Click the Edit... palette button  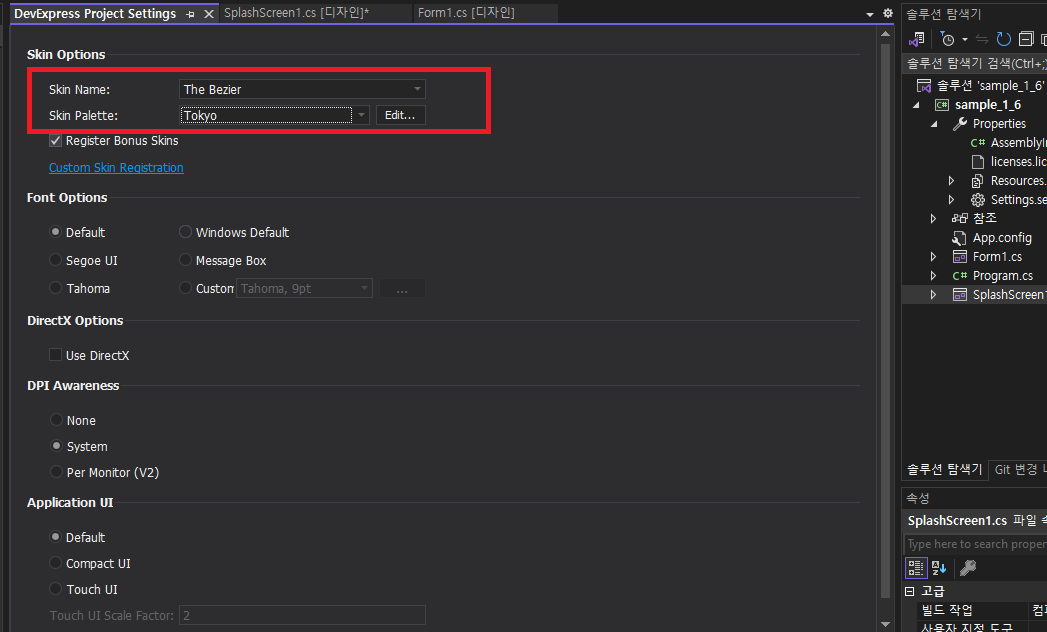[401, 115]
